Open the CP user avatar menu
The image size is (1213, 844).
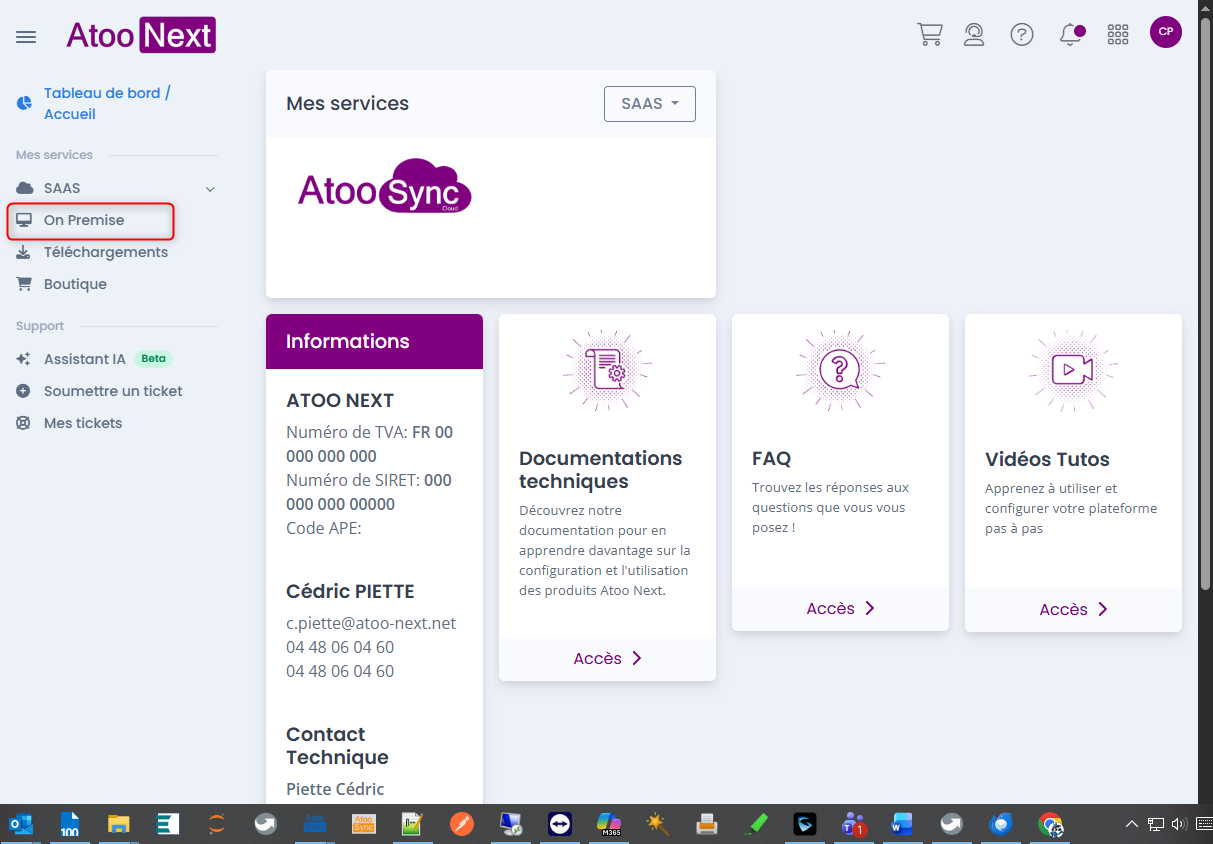(x=1165, y=32)
